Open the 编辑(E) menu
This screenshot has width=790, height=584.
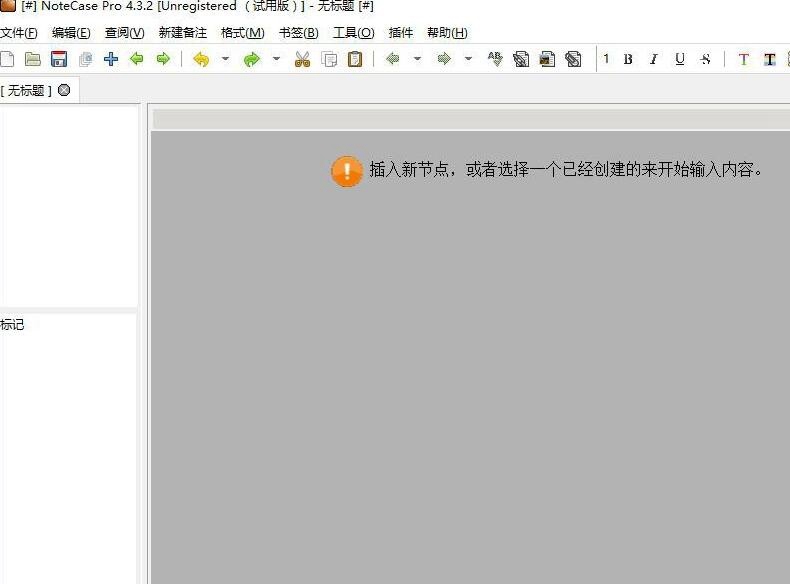point(71,33)
